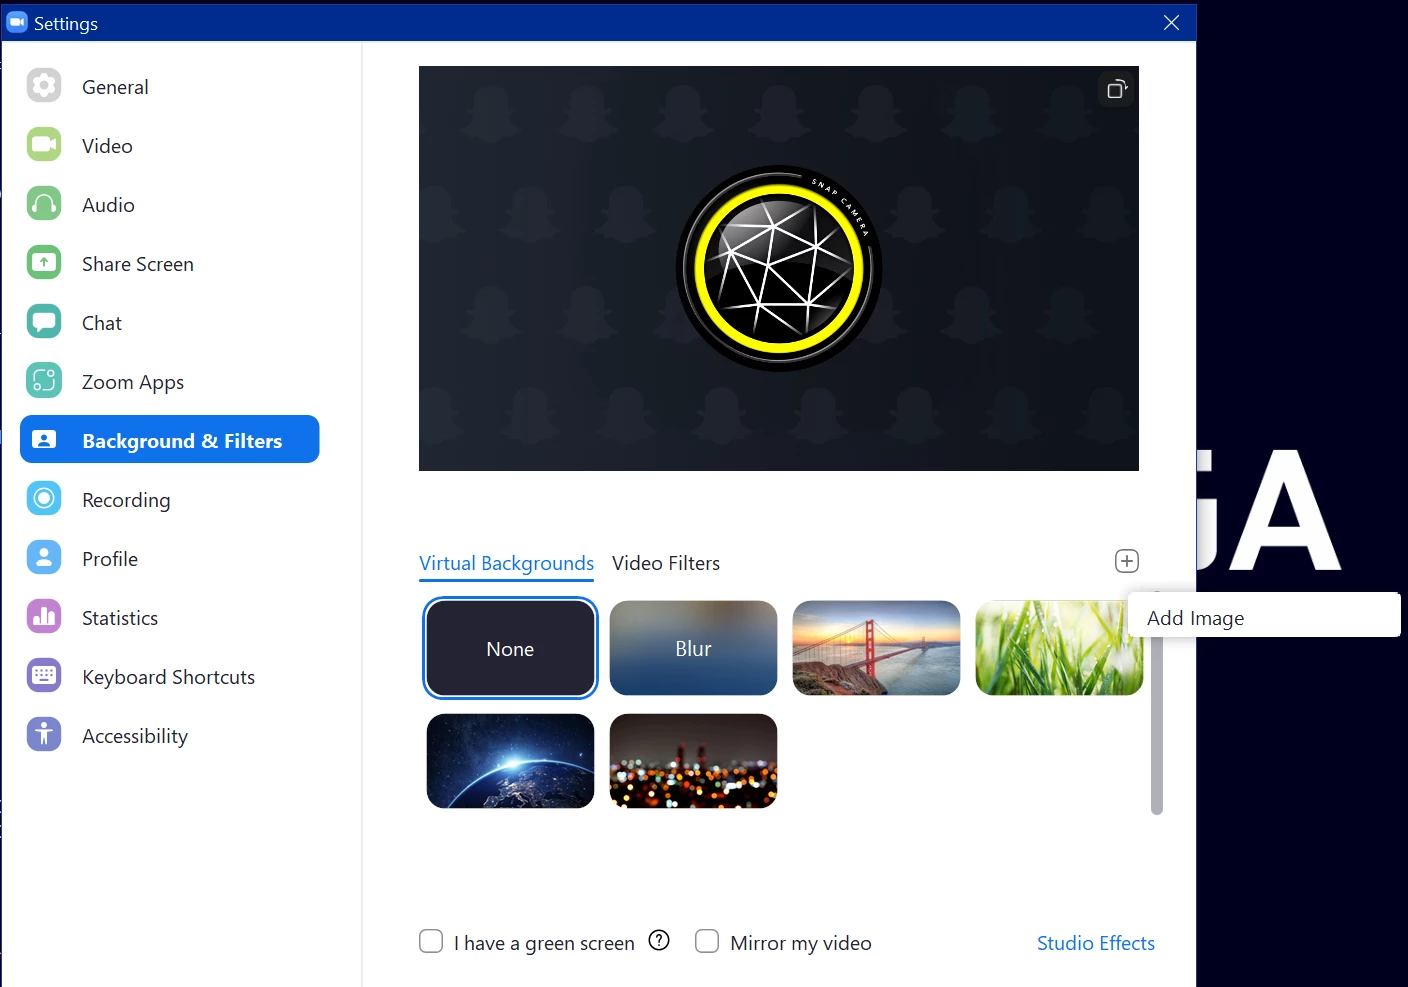Select the None background option

click(510, 648)
